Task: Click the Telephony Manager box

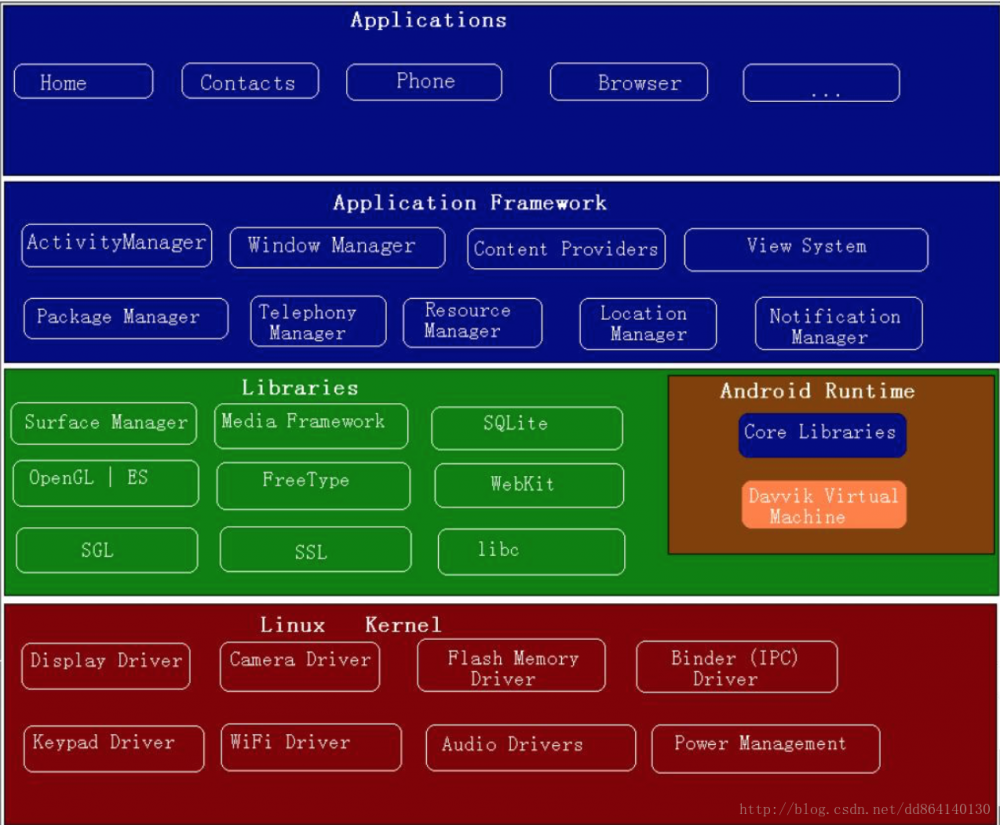Action: coord(317,321)
